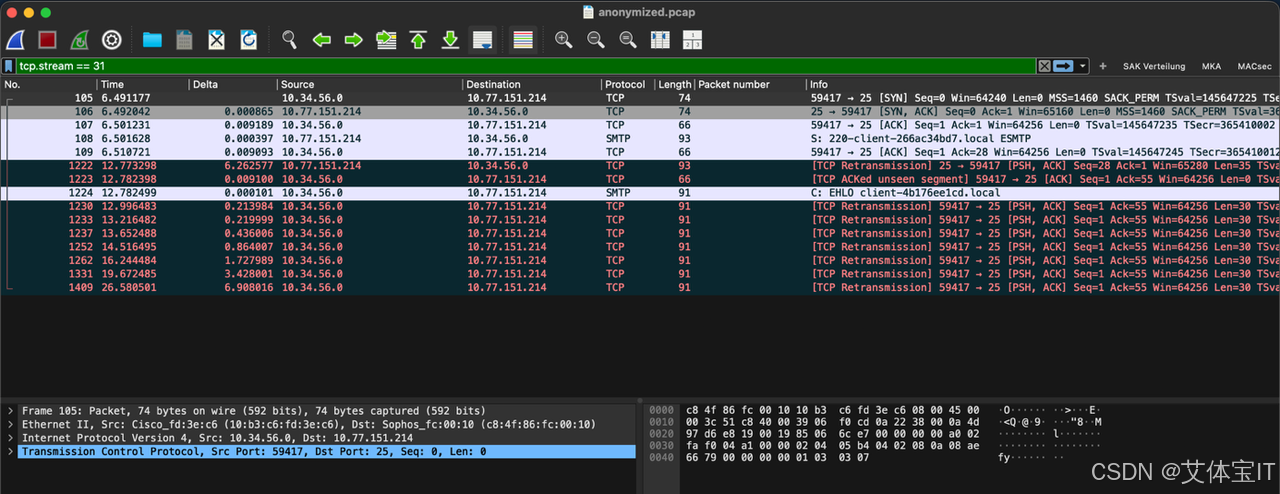Sort by the Length column header
This screenshot has height=494, width=1280.
click(x=674, y=85)
